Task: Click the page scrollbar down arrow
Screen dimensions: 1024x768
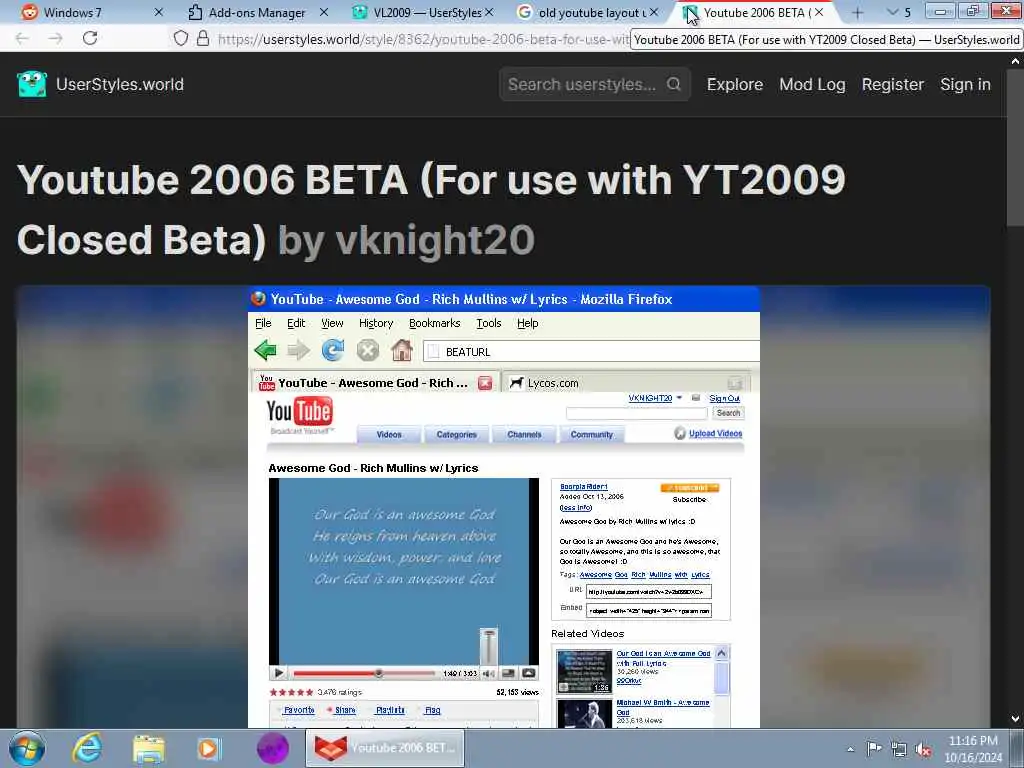Action: [1015, 718]
